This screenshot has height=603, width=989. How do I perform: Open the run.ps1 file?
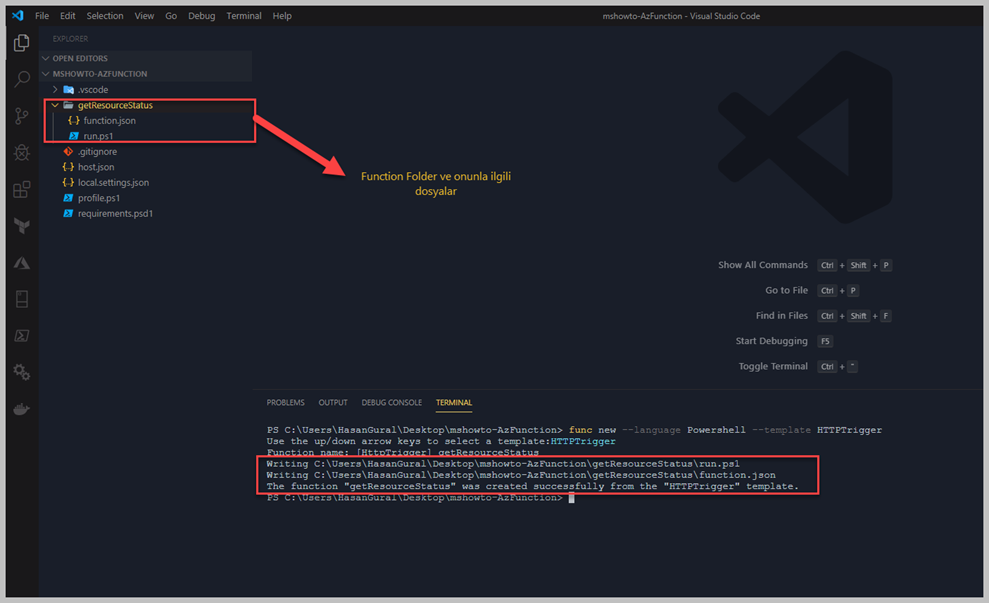click(98, 136)
